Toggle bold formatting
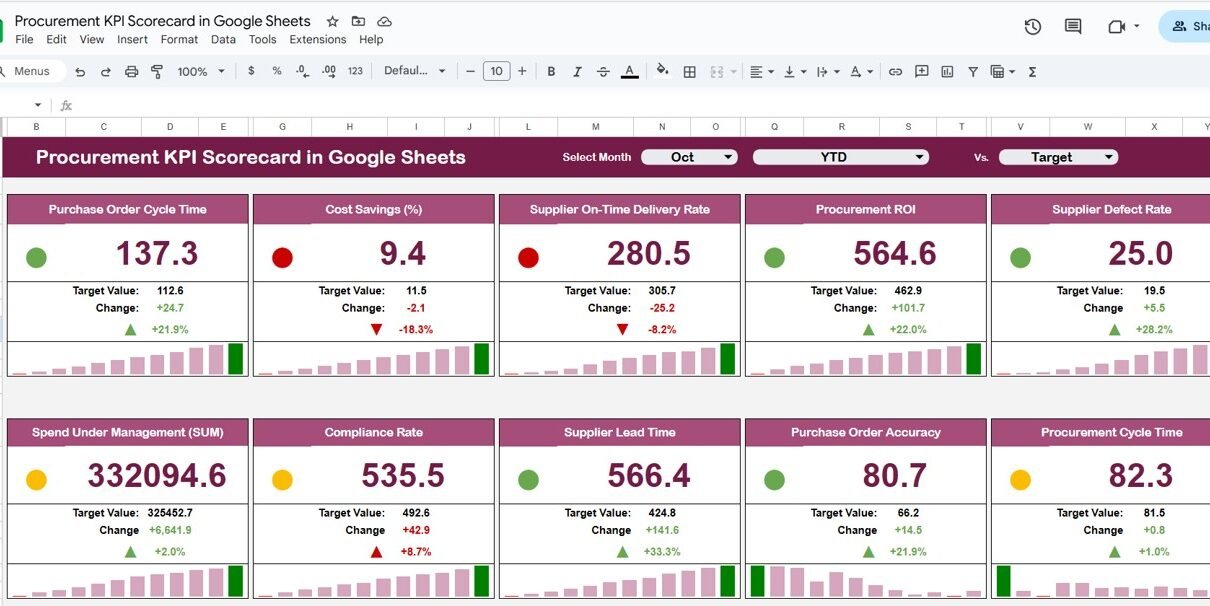 [550, 72]
